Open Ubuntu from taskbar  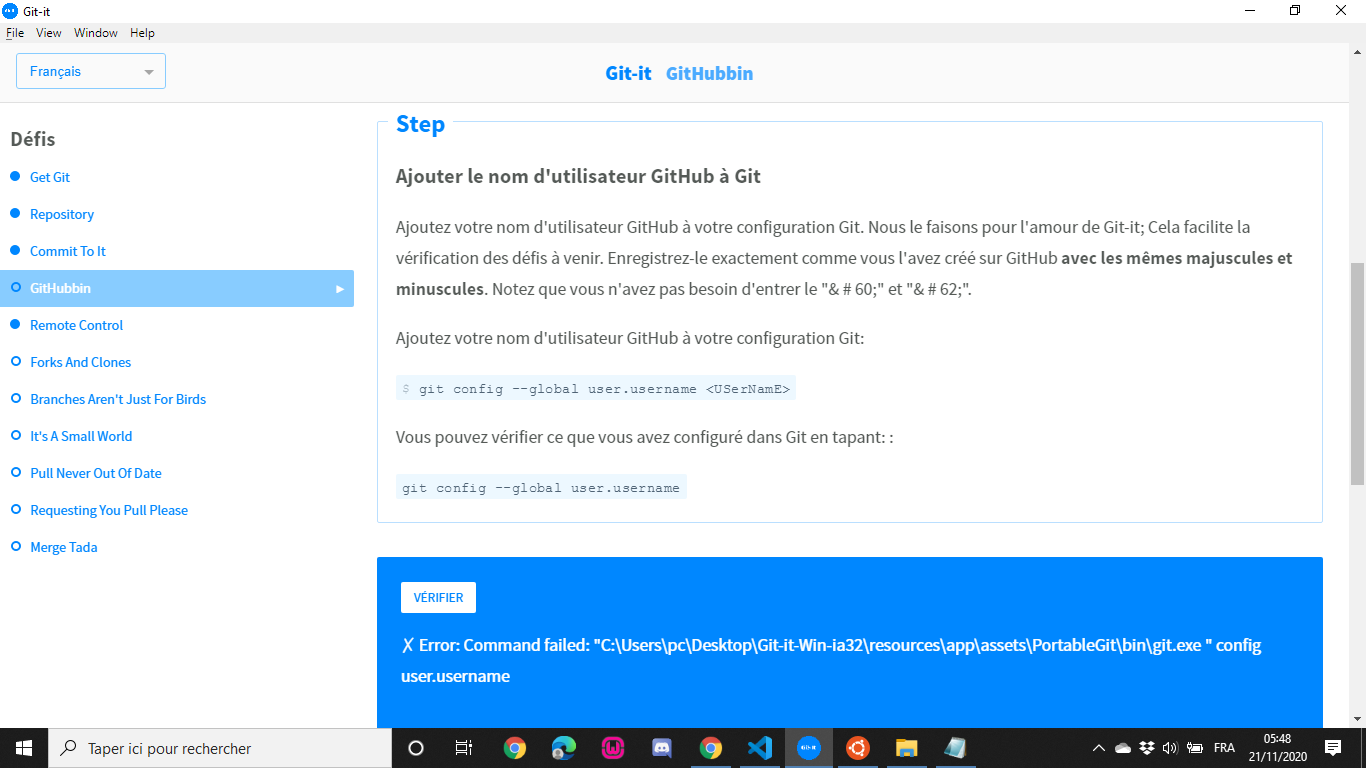coord(857,748)
